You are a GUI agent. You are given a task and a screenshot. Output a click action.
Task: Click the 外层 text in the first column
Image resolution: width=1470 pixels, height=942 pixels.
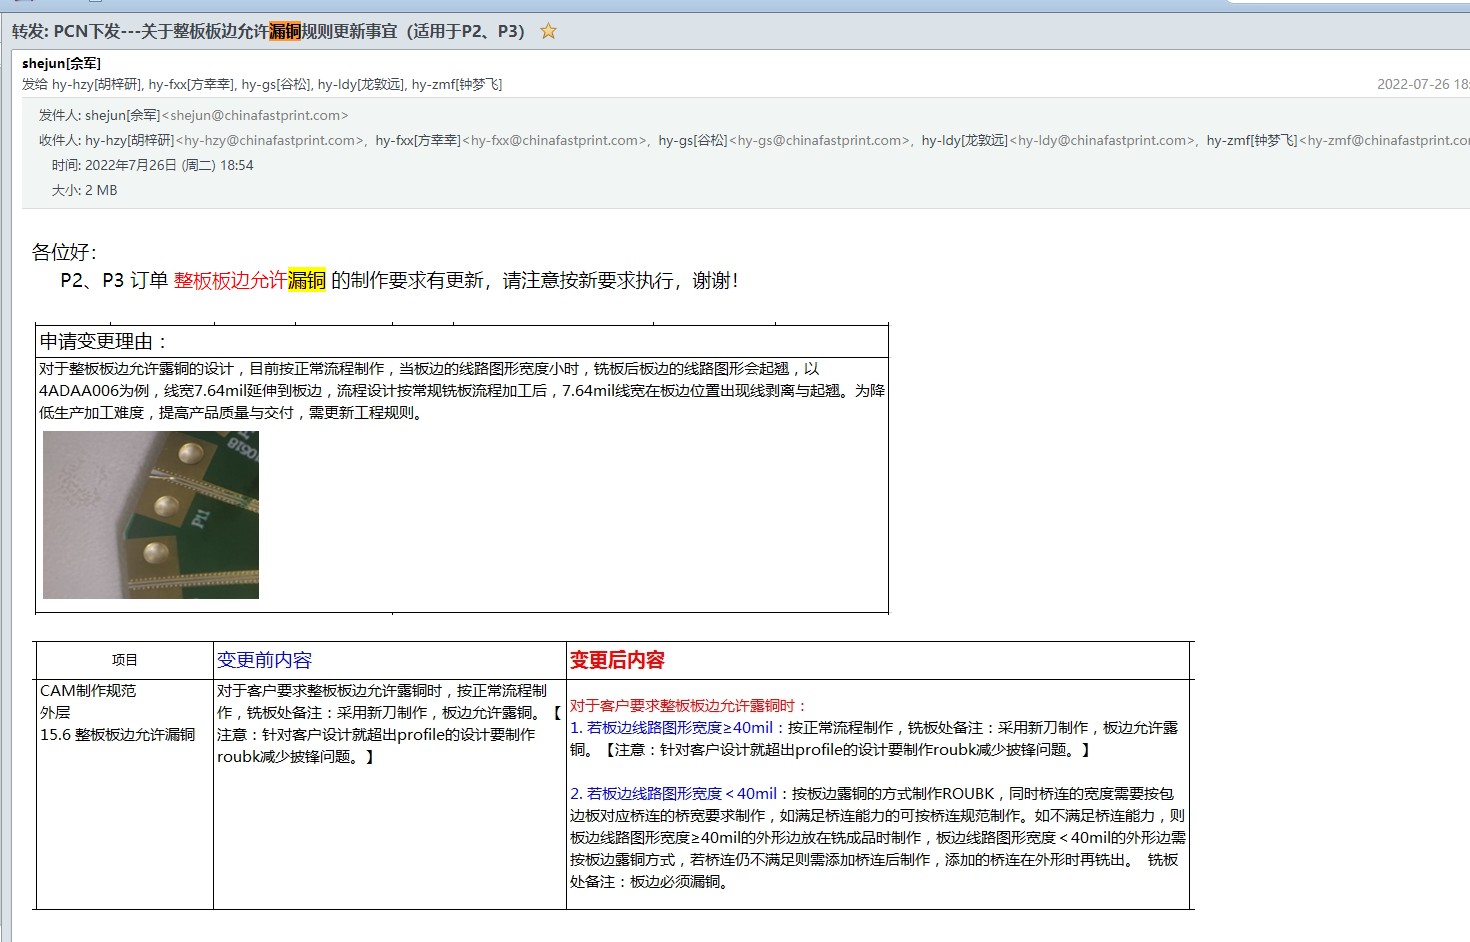point(55,713)
